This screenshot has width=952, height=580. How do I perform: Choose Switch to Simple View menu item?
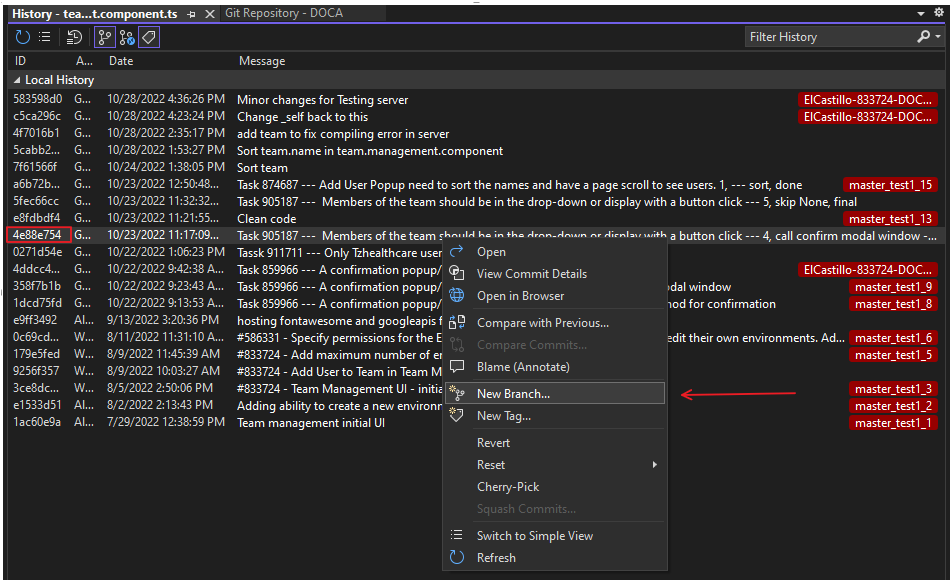coord(556,536)
